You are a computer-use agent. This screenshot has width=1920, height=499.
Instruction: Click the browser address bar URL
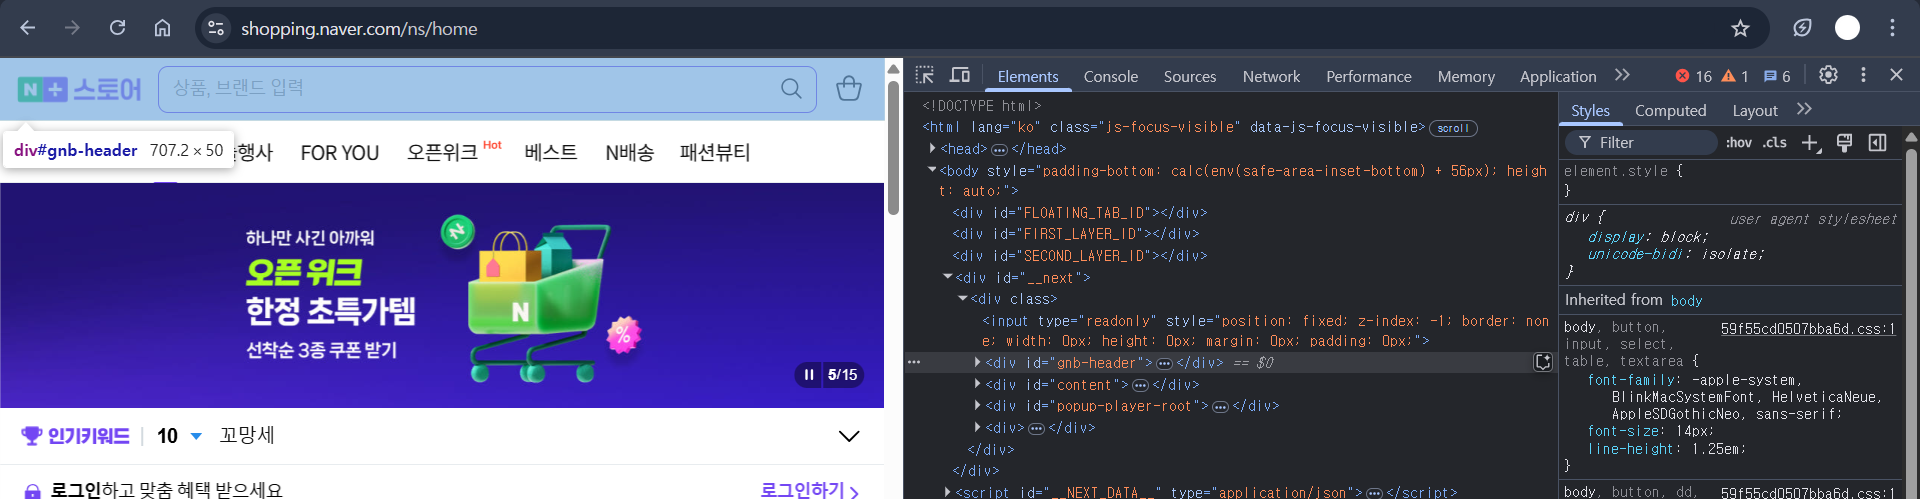coord(359,29)
